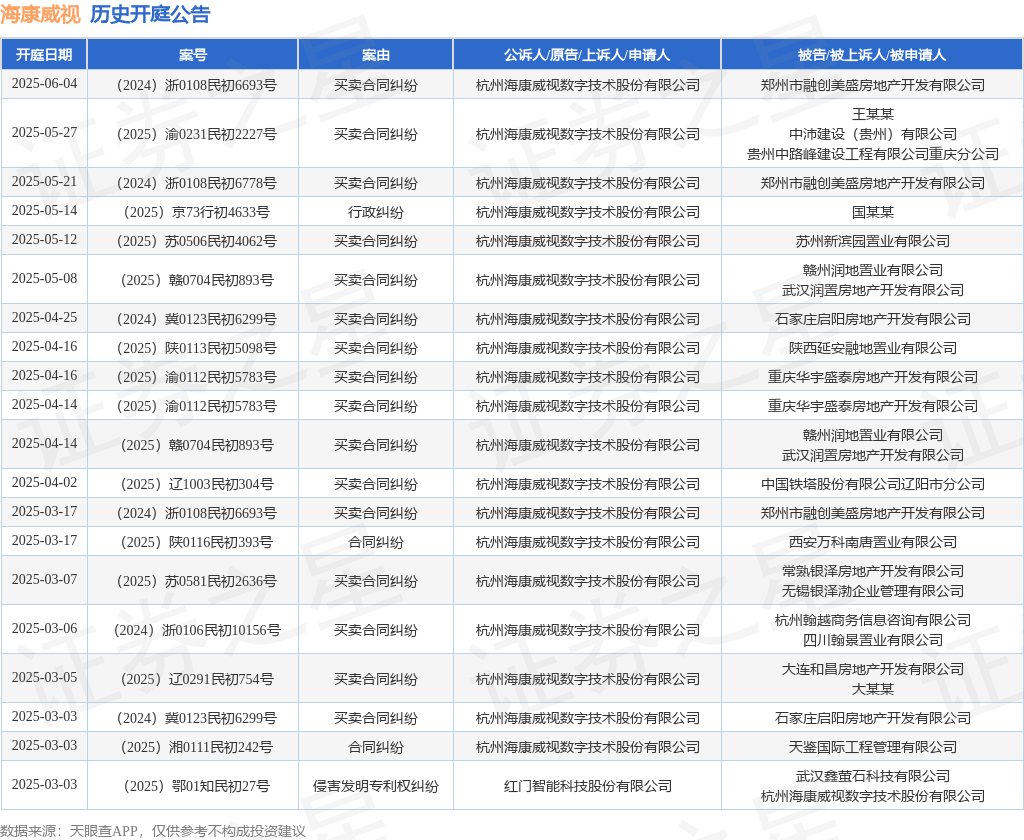
Task: Click the date 2025-05-12
Action: (44, 240)
